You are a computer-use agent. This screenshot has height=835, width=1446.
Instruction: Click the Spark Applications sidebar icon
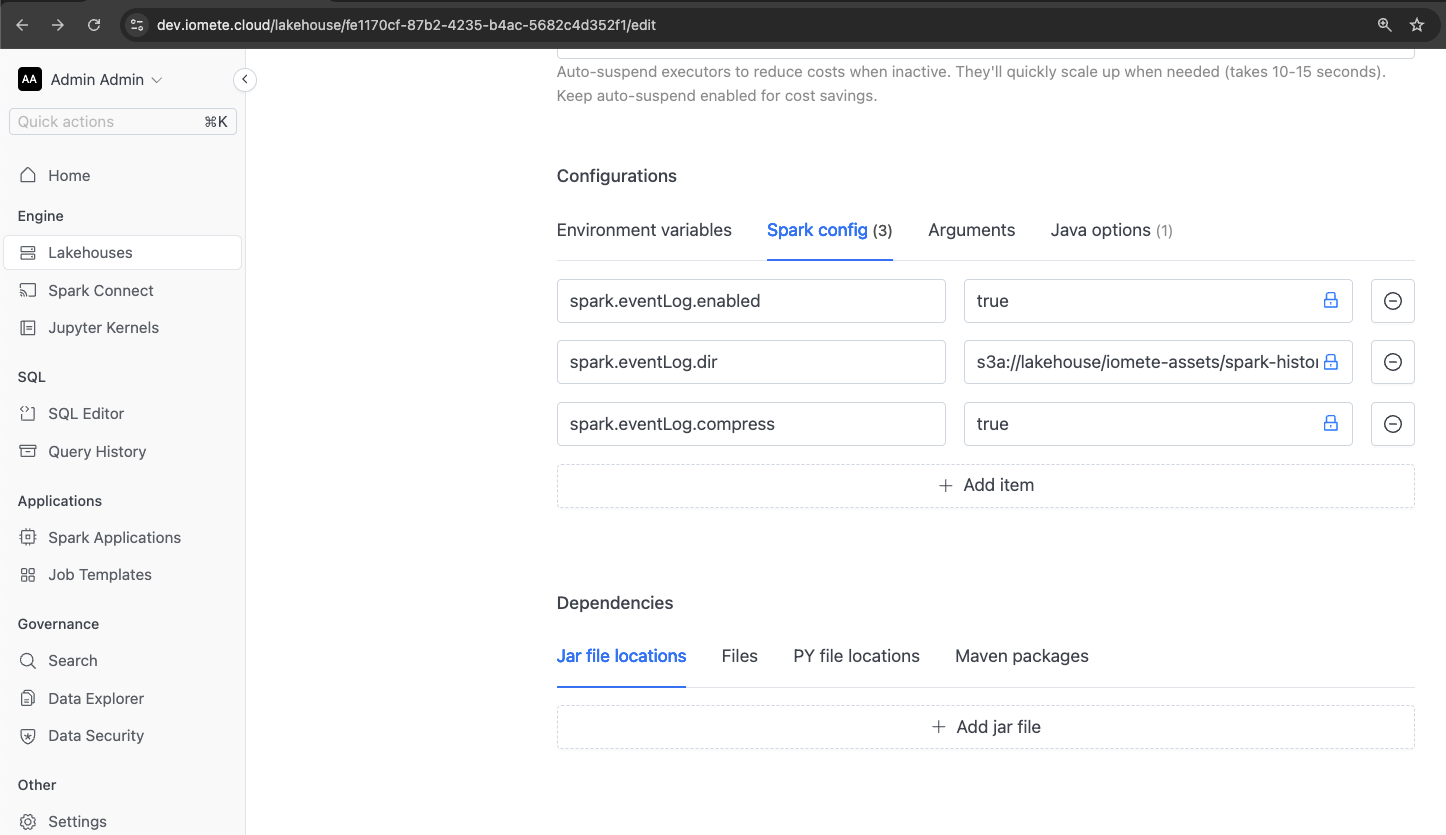click(x=28, y=537)
